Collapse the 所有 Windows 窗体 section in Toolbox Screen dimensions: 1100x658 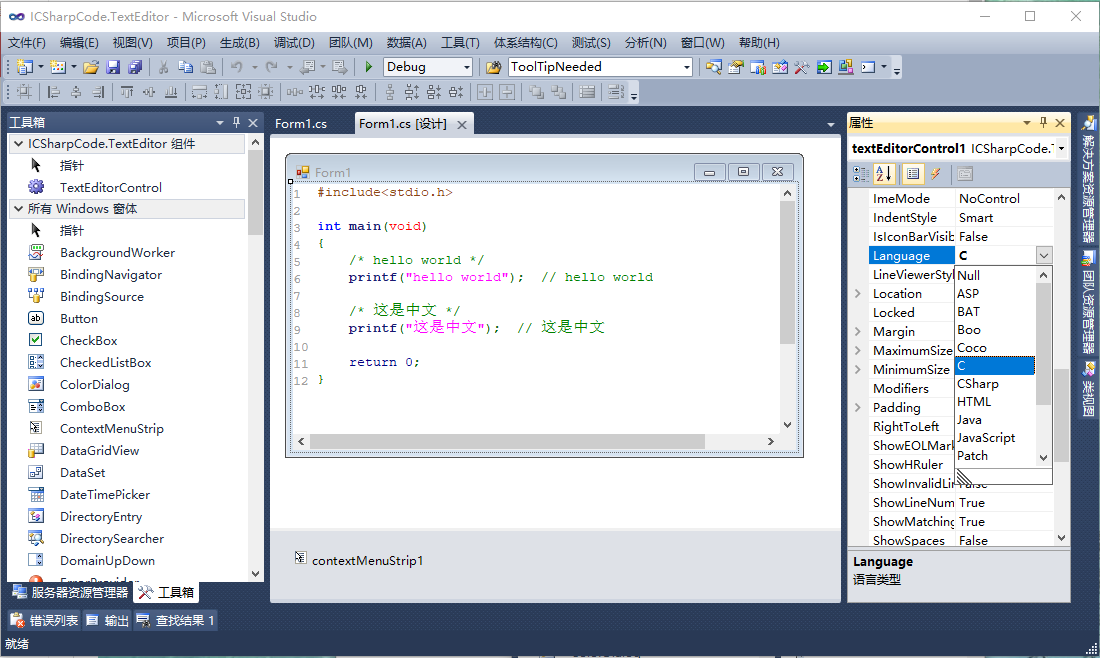[x=17, y=208]
